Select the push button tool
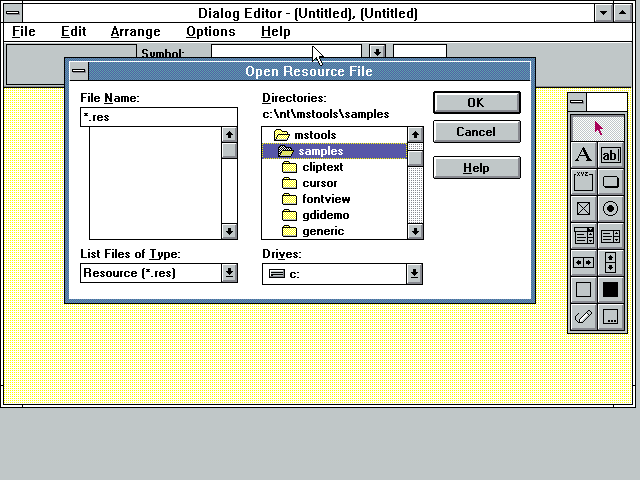This screenshot has height=480, width=640. pos(611,182)
